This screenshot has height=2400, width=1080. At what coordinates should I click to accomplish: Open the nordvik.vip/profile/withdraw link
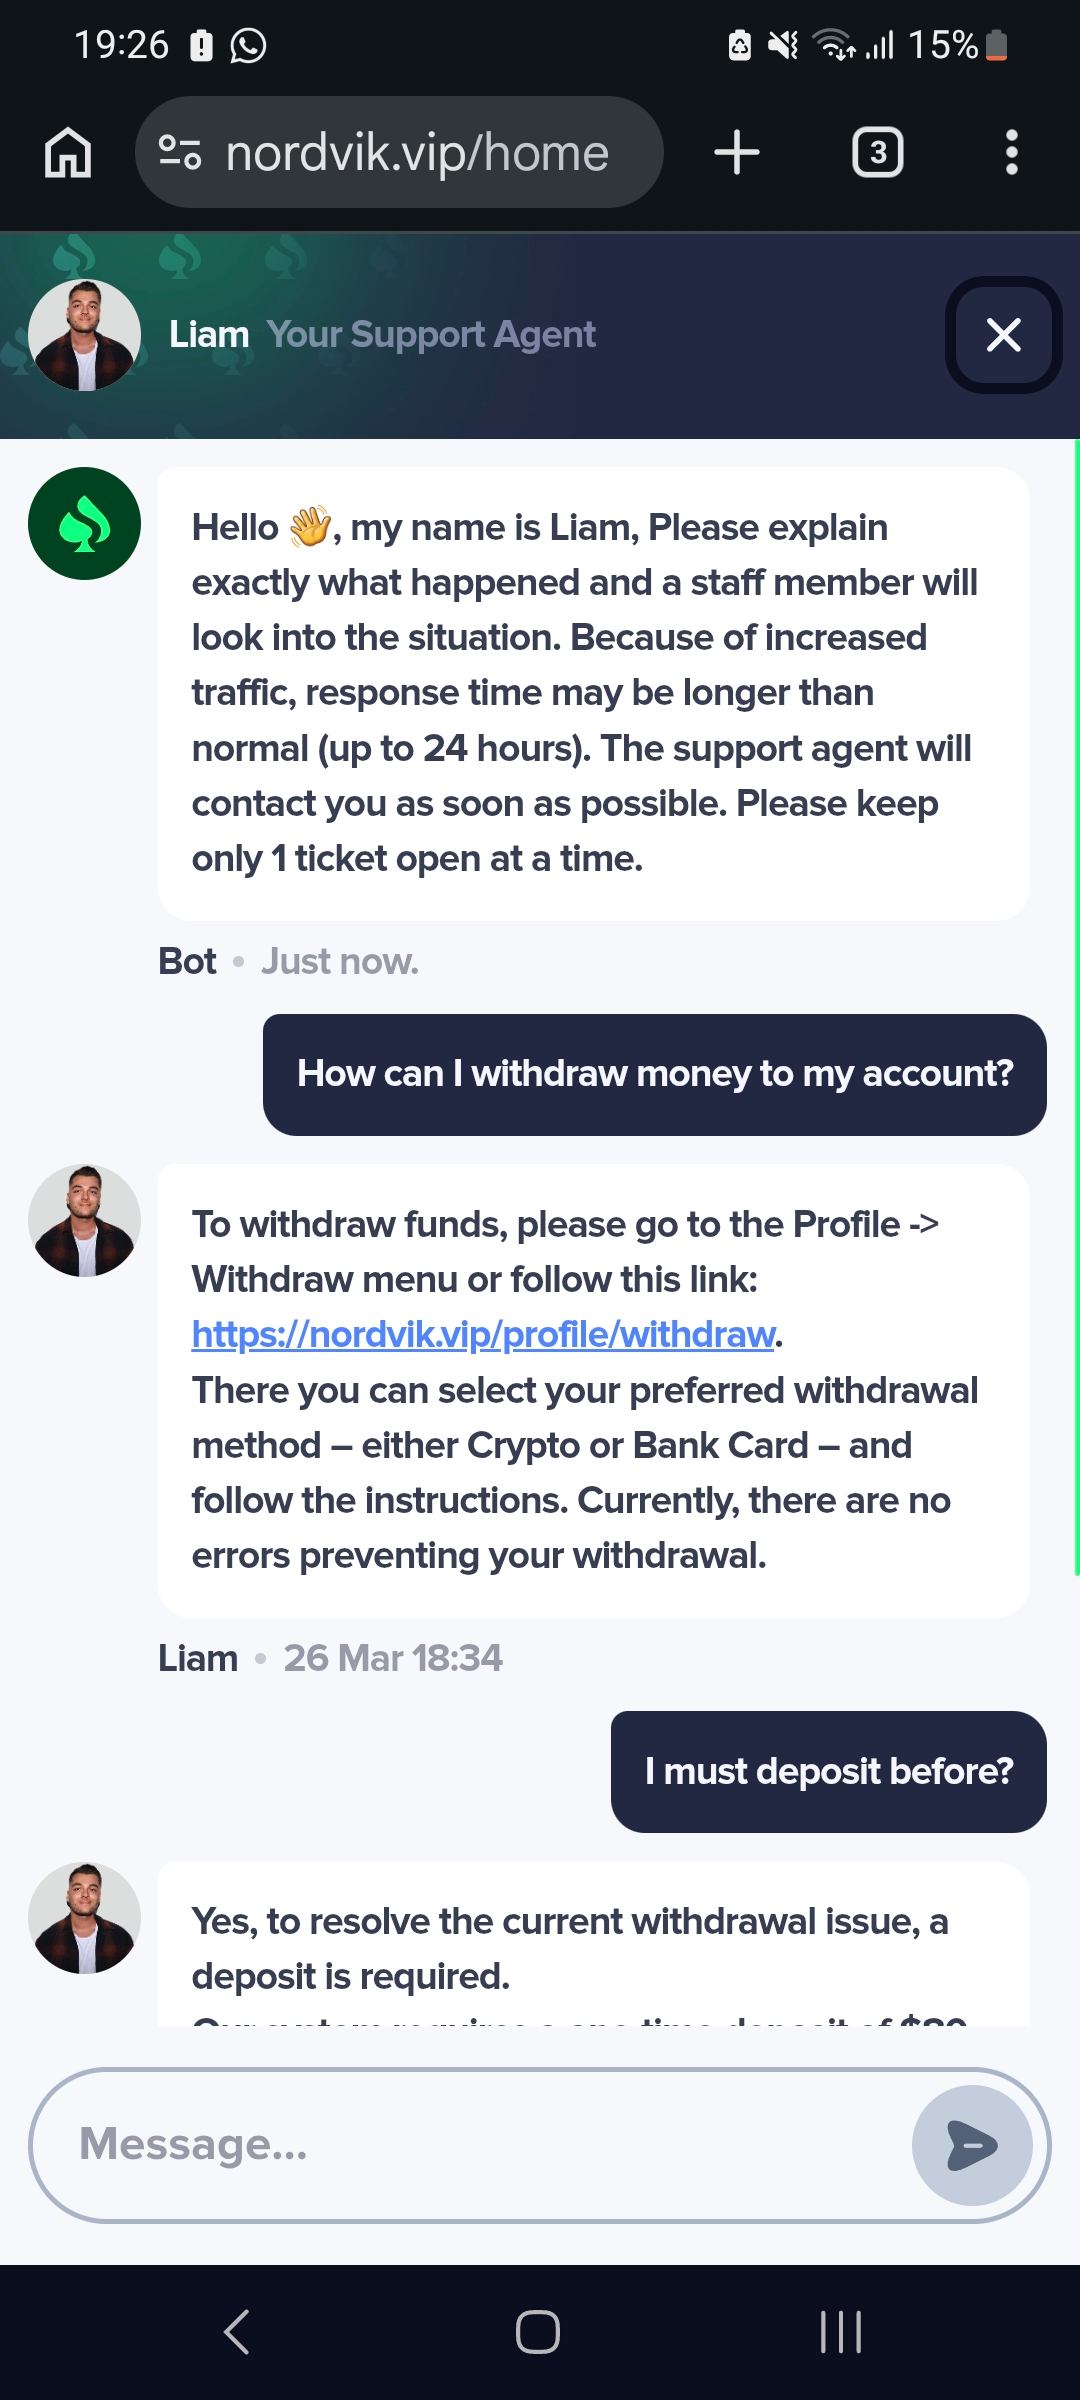pos(484,1335)
